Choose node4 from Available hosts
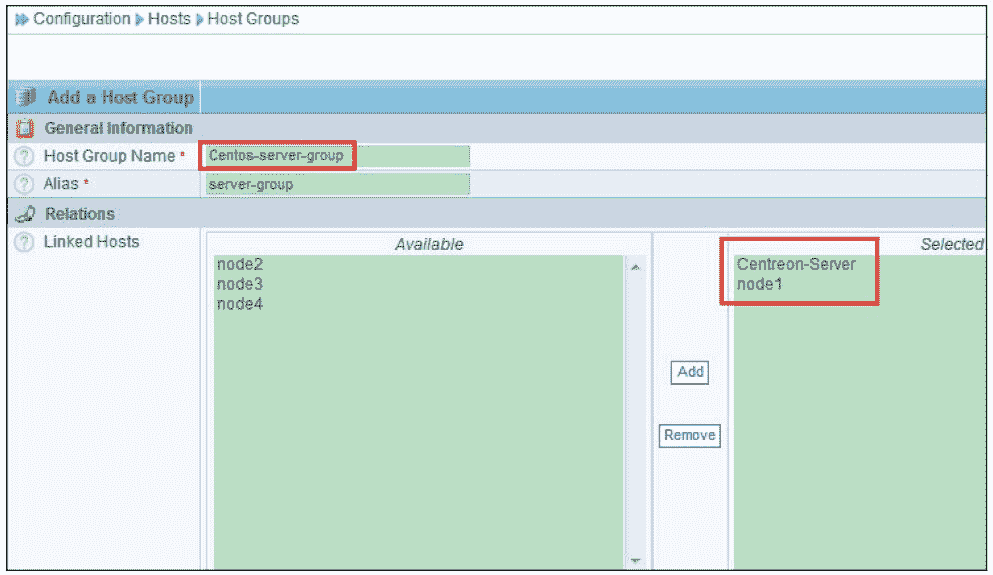 click(239, 304)
